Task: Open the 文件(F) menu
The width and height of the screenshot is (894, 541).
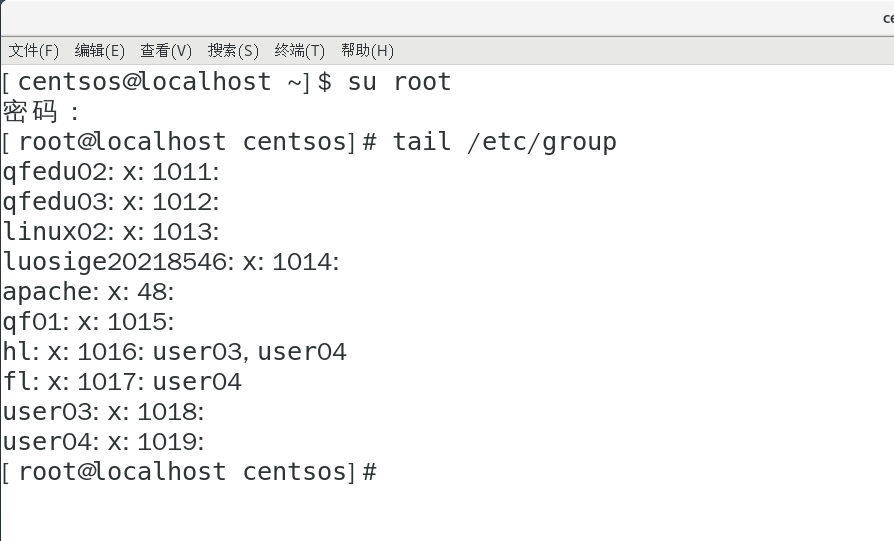Action: pyautogui.click(x=34, y=50)
